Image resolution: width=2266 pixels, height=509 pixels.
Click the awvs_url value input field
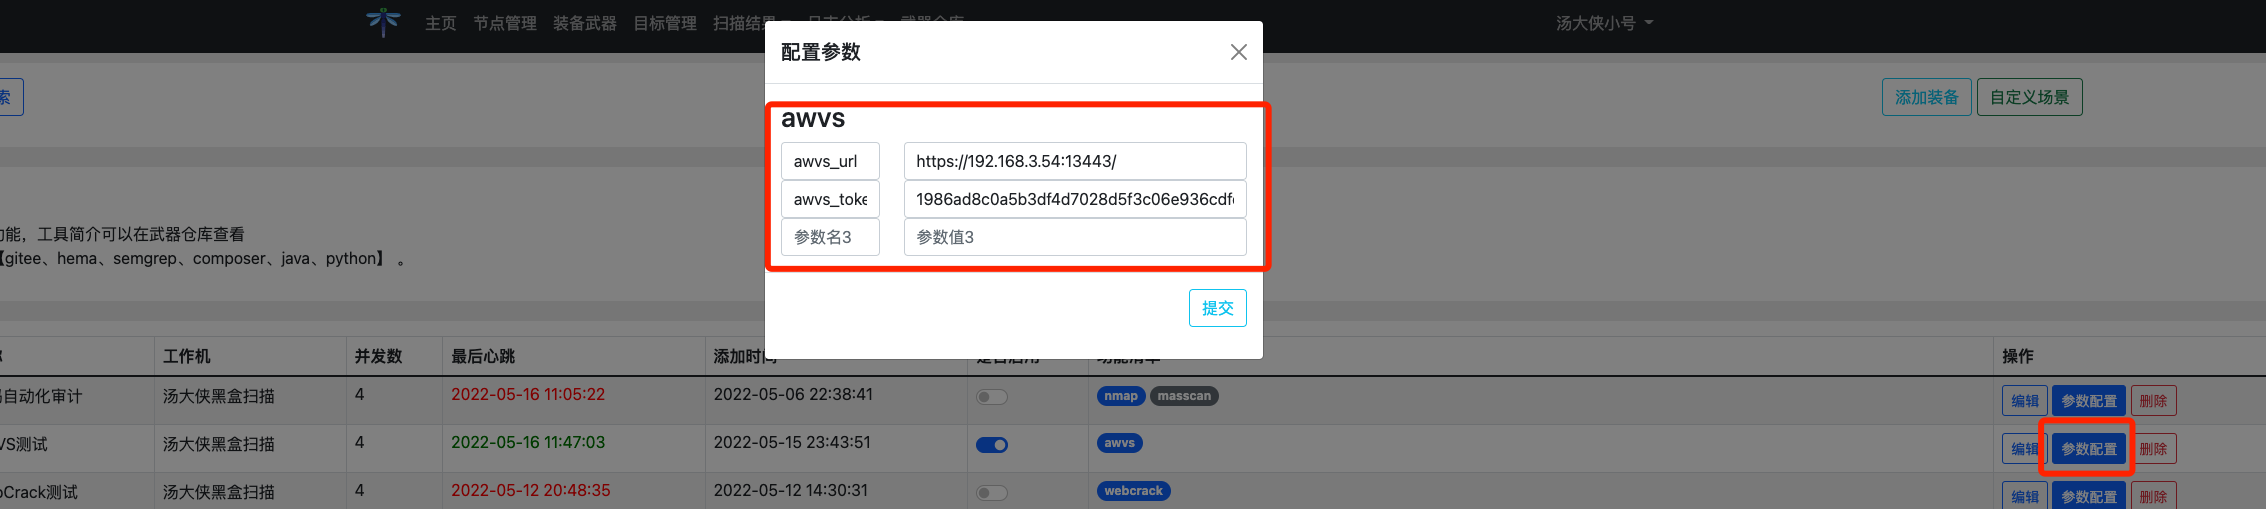pos(1074,161)
